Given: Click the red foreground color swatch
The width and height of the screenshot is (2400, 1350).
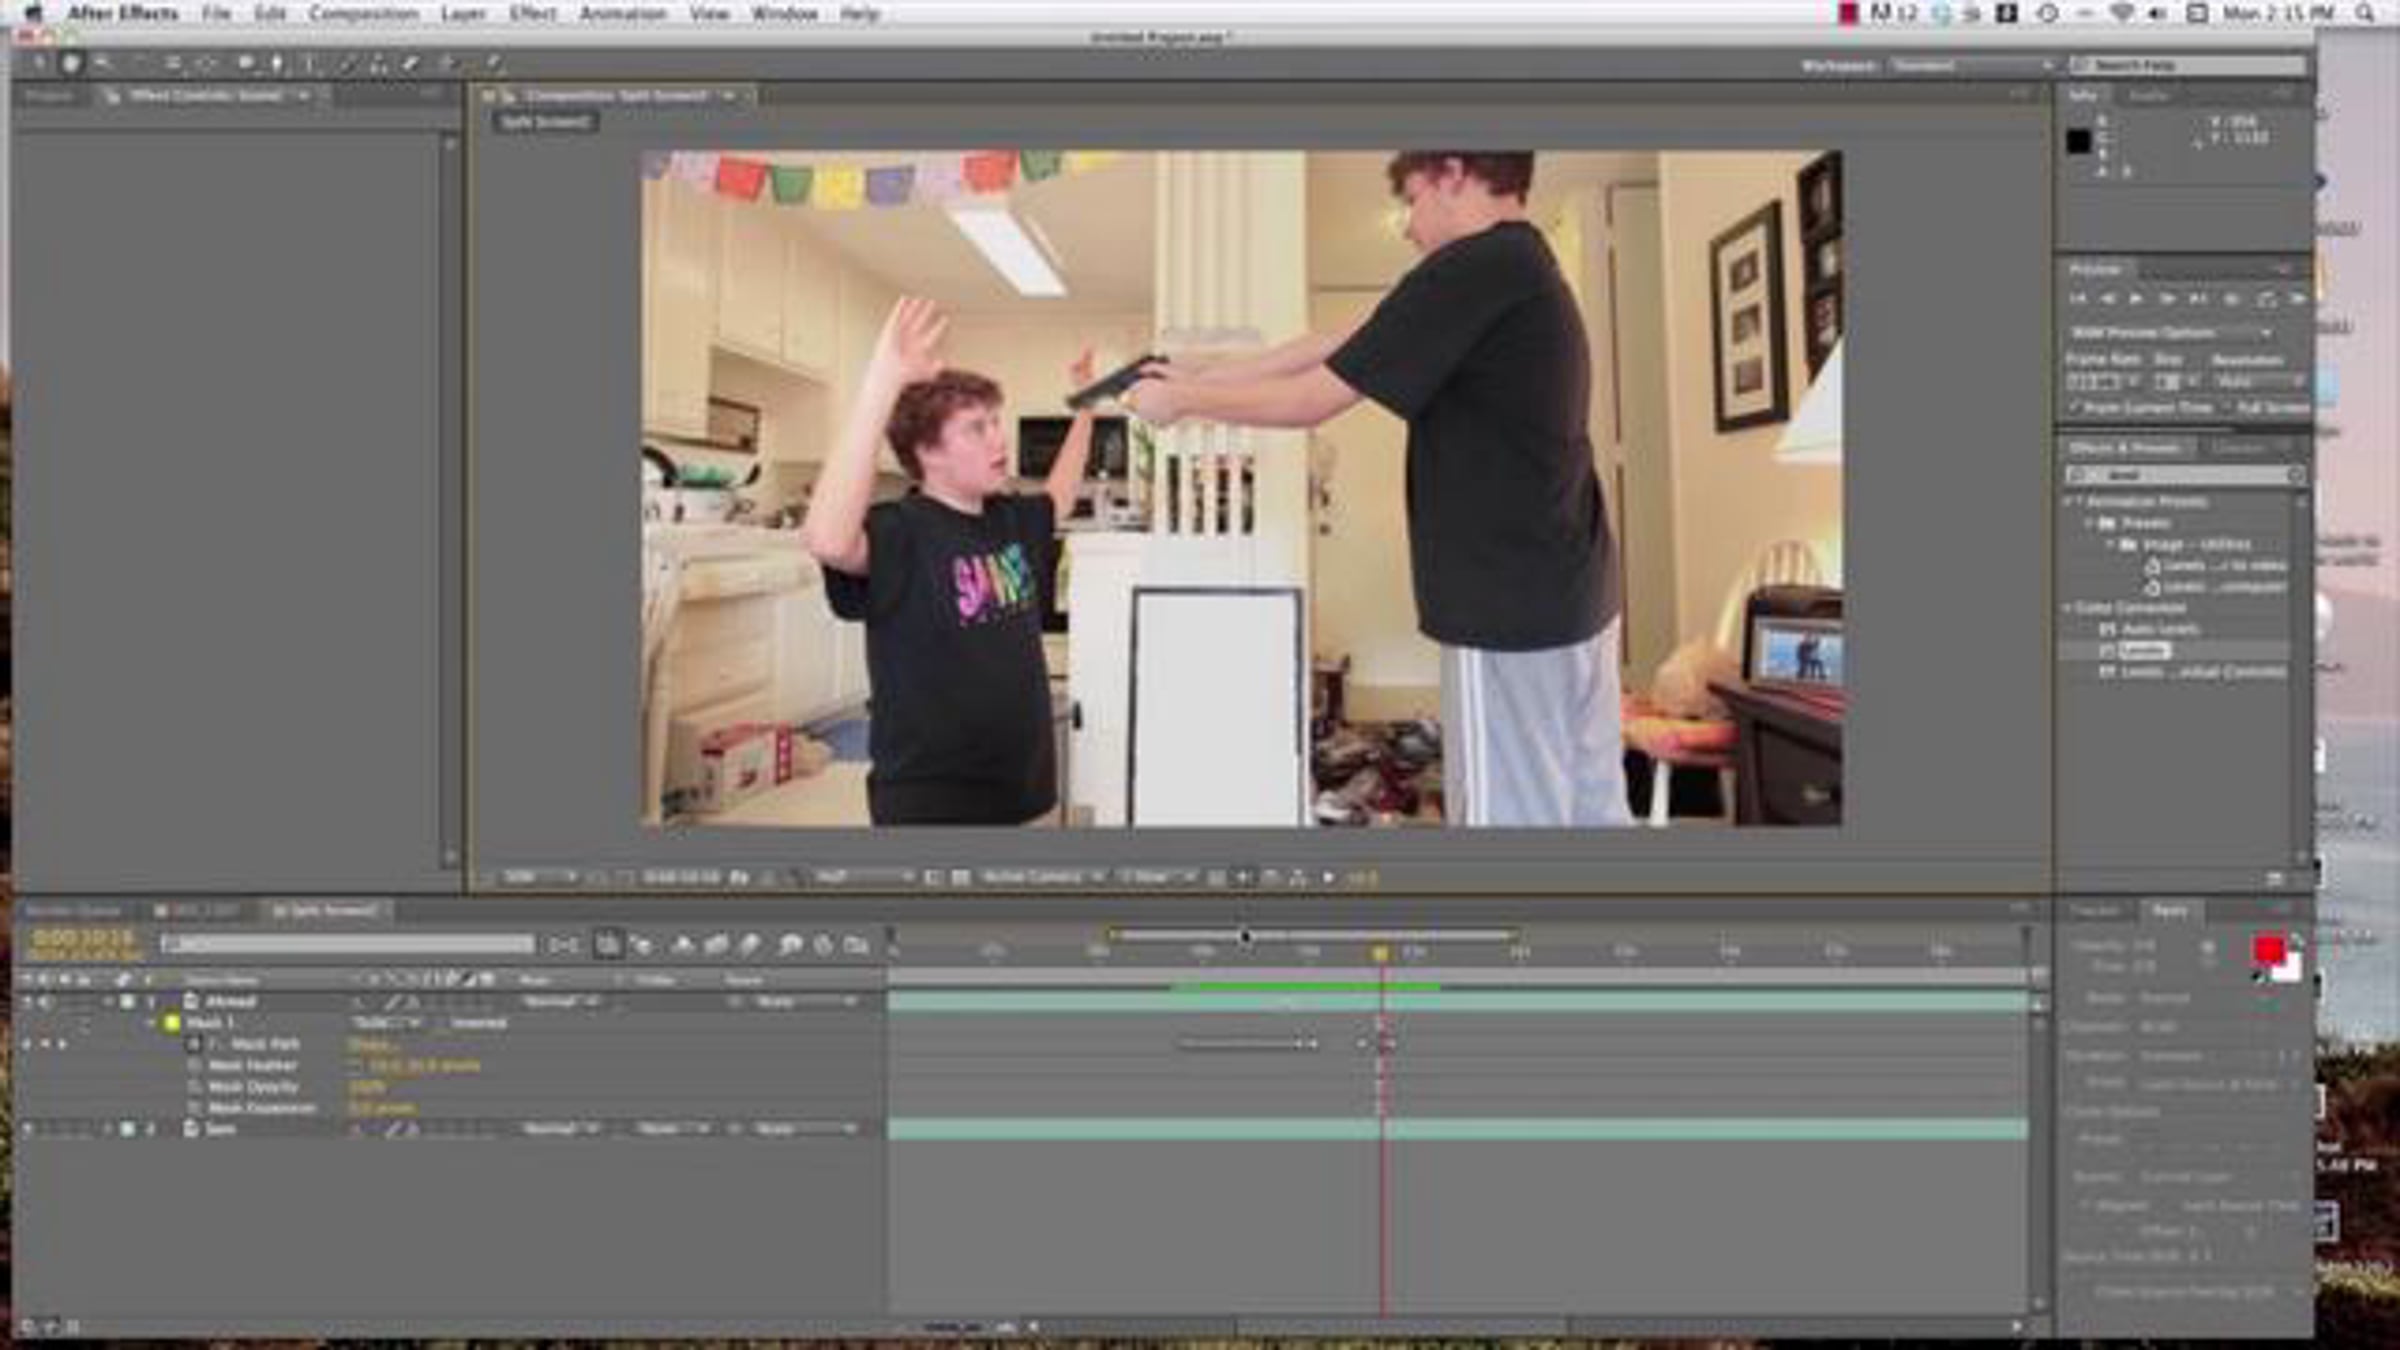Looking at the screenshot, I should (2268, 948).
